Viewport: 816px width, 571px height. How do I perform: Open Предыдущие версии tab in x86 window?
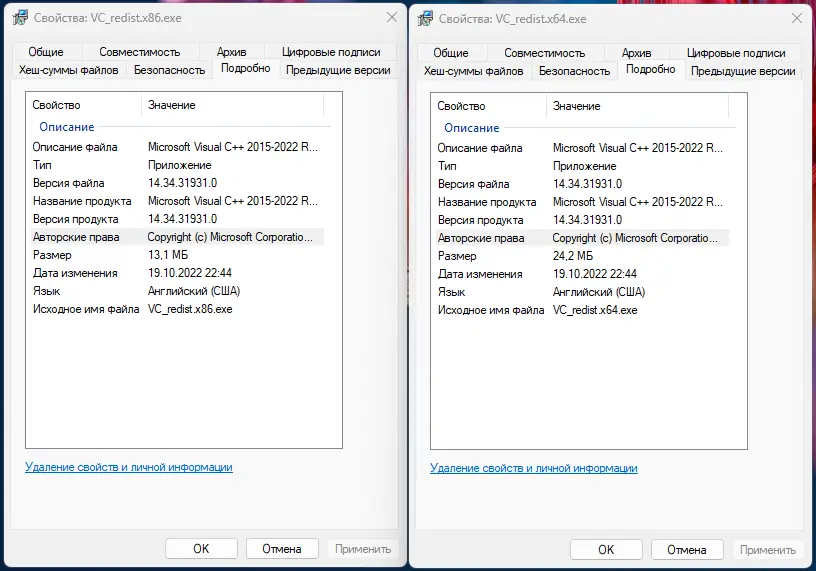click(338, 70)
